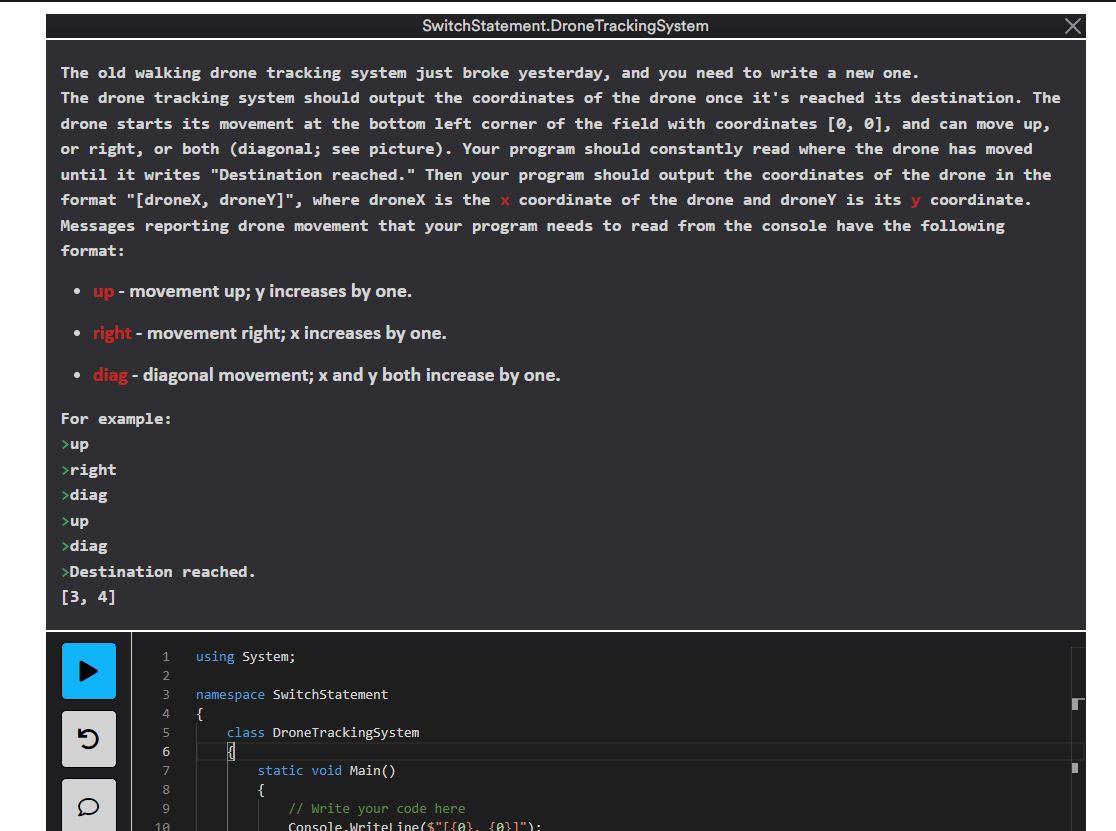Click the Reset button below the Run button

point(89,739)
